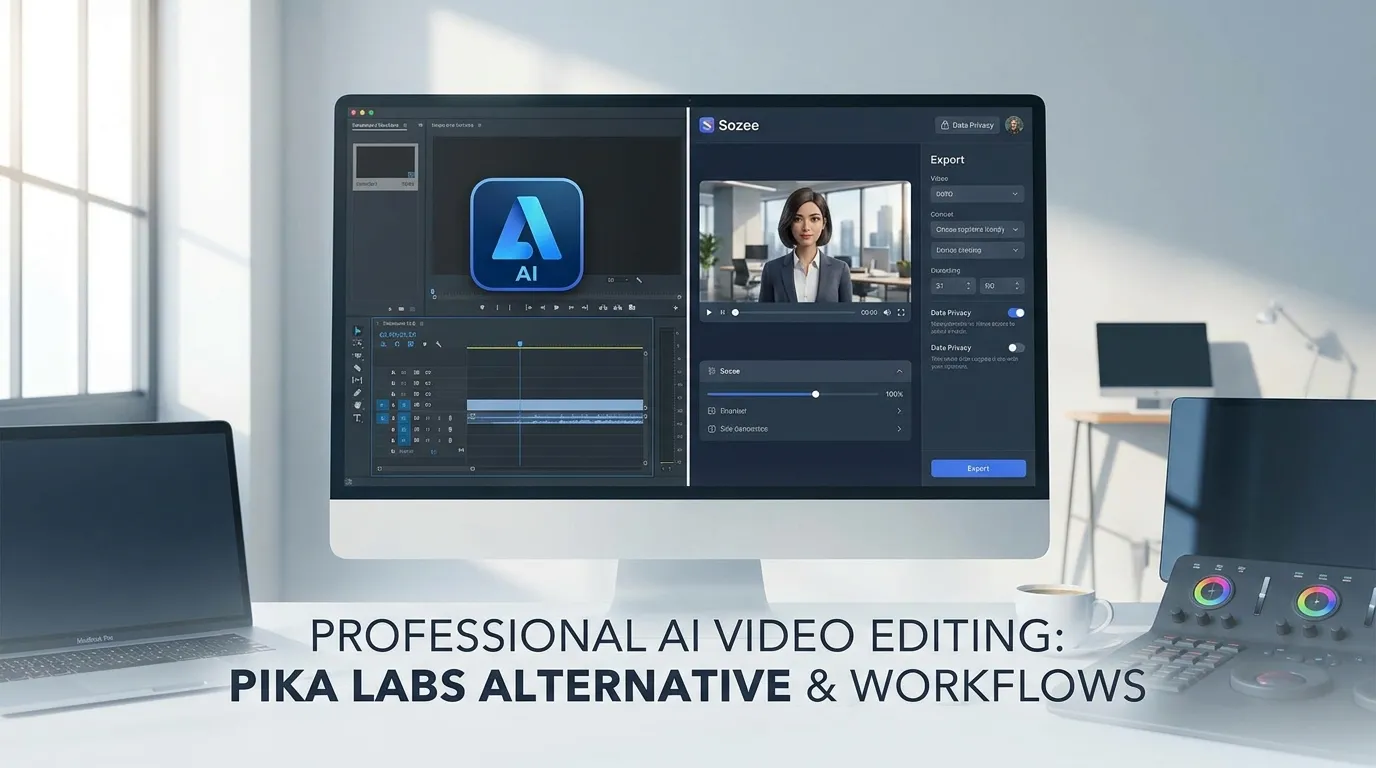Select the Type (T) tool
Screen dimensions: 1376x768
point(357,418)
